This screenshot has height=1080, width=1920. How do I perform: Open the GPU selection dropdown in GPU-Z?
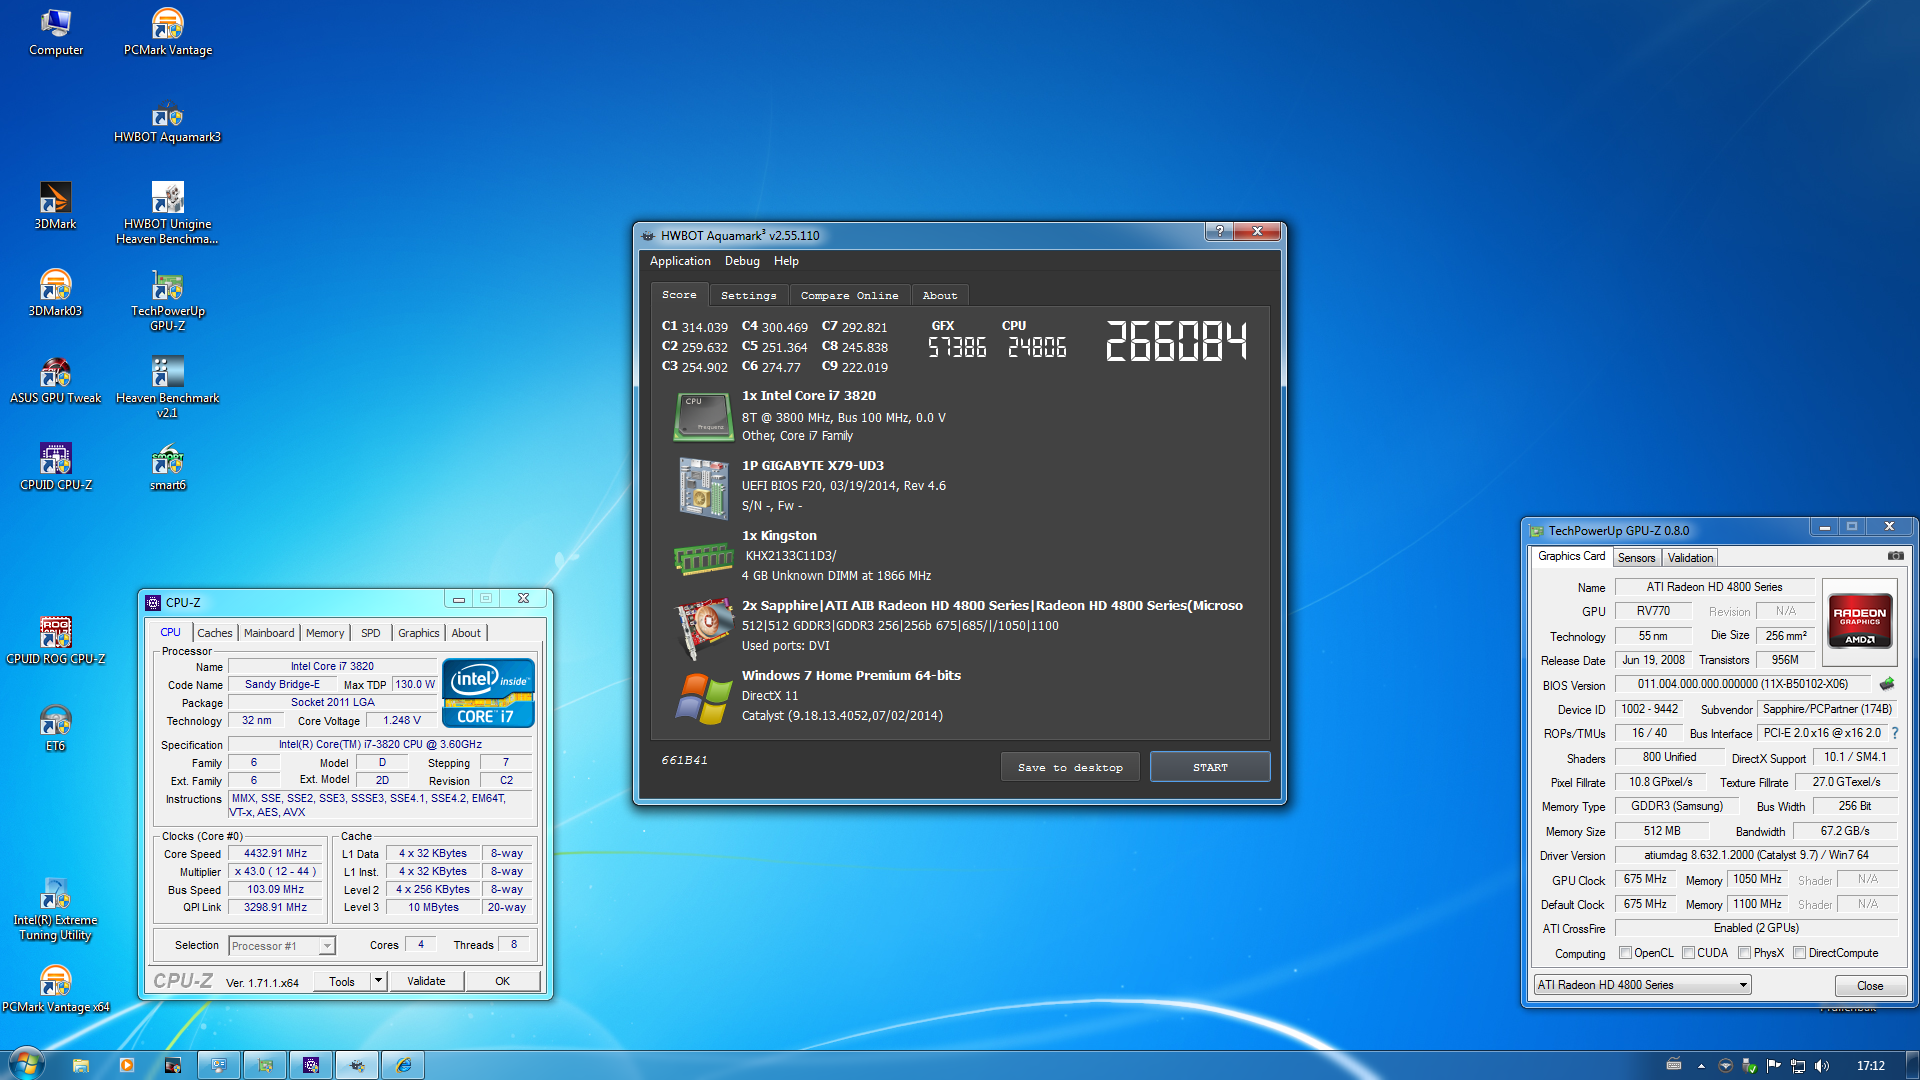point(1642,985)
